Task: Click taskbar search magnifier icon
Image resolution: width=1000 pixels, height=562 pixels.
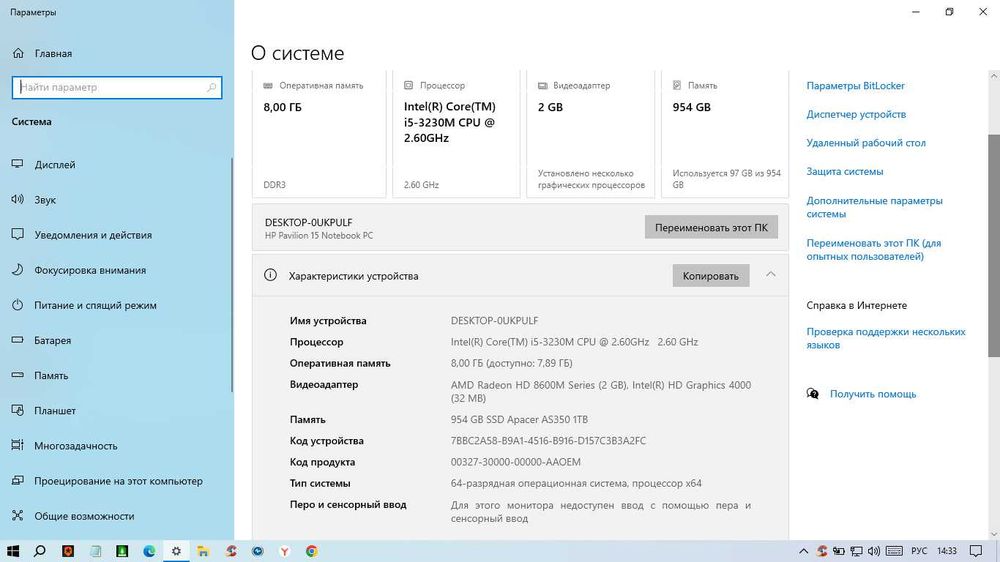Action: [x=40, y=551]
